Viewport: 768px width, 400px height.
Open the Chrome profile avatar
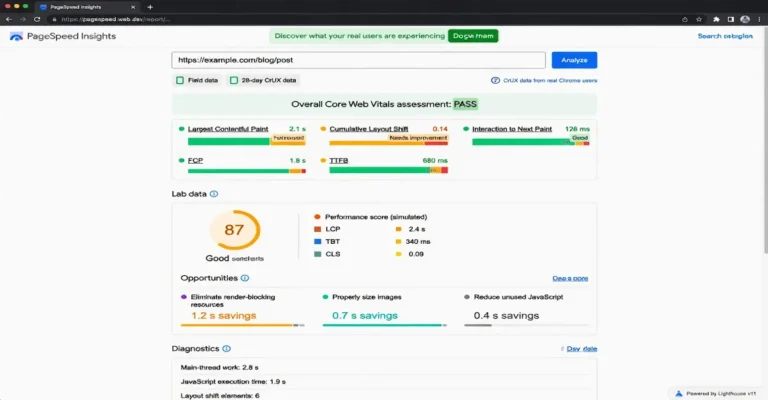[745, 19]
